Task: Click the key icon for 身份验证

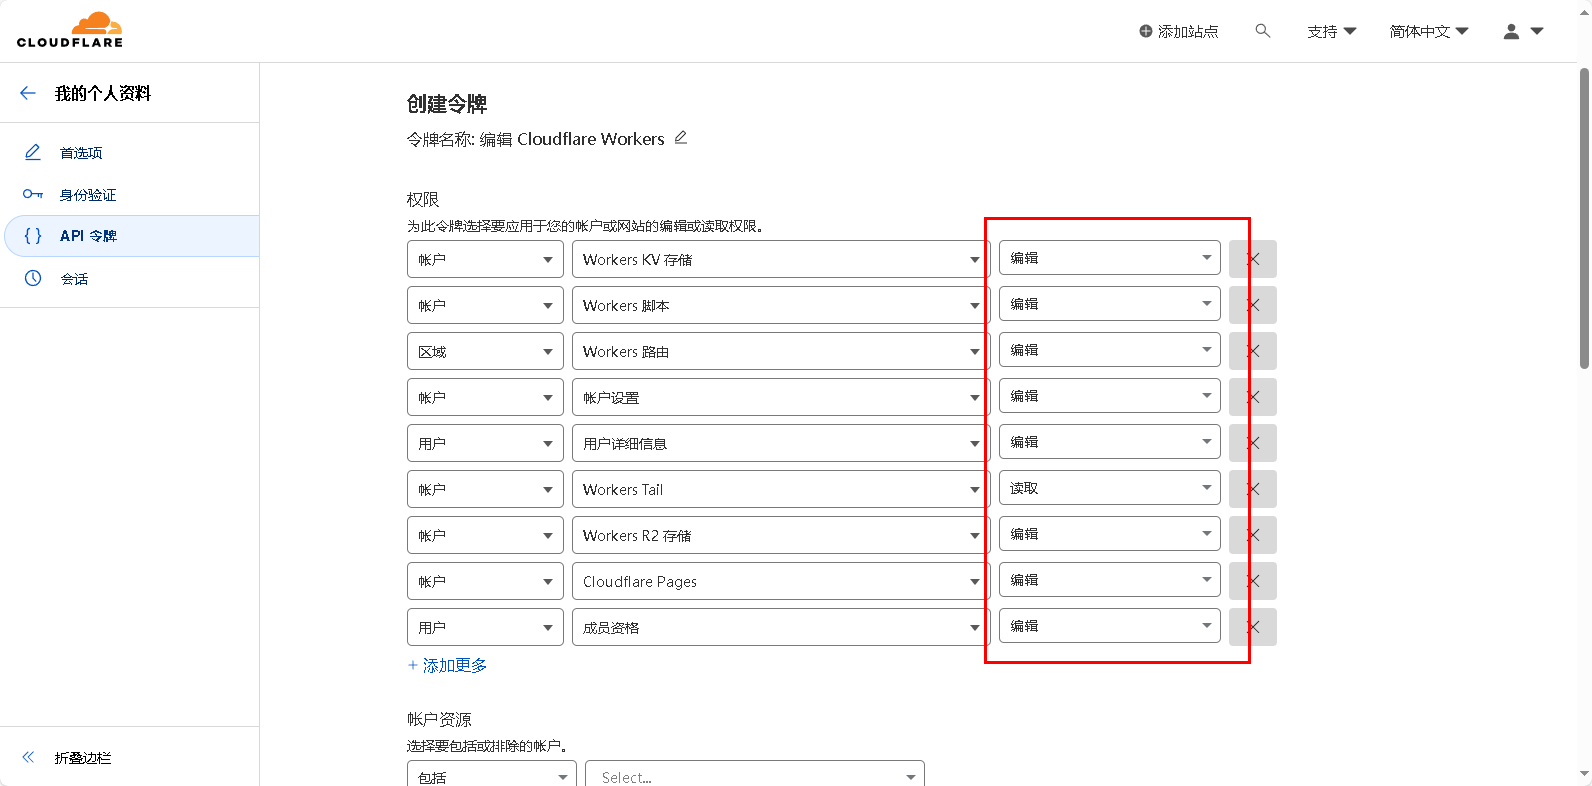Action: pos(33,194)
